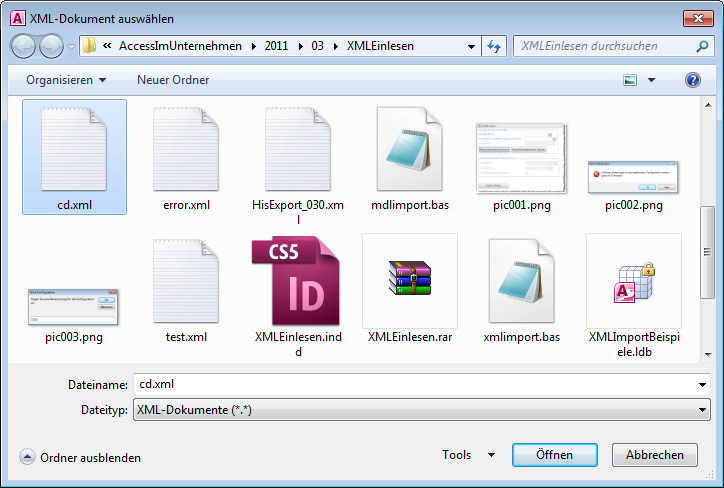Image resolution: width=724 pixels, height=488 pixels.
Task: Select the xmlimport.bas file icon
Action: coord(521,281)
